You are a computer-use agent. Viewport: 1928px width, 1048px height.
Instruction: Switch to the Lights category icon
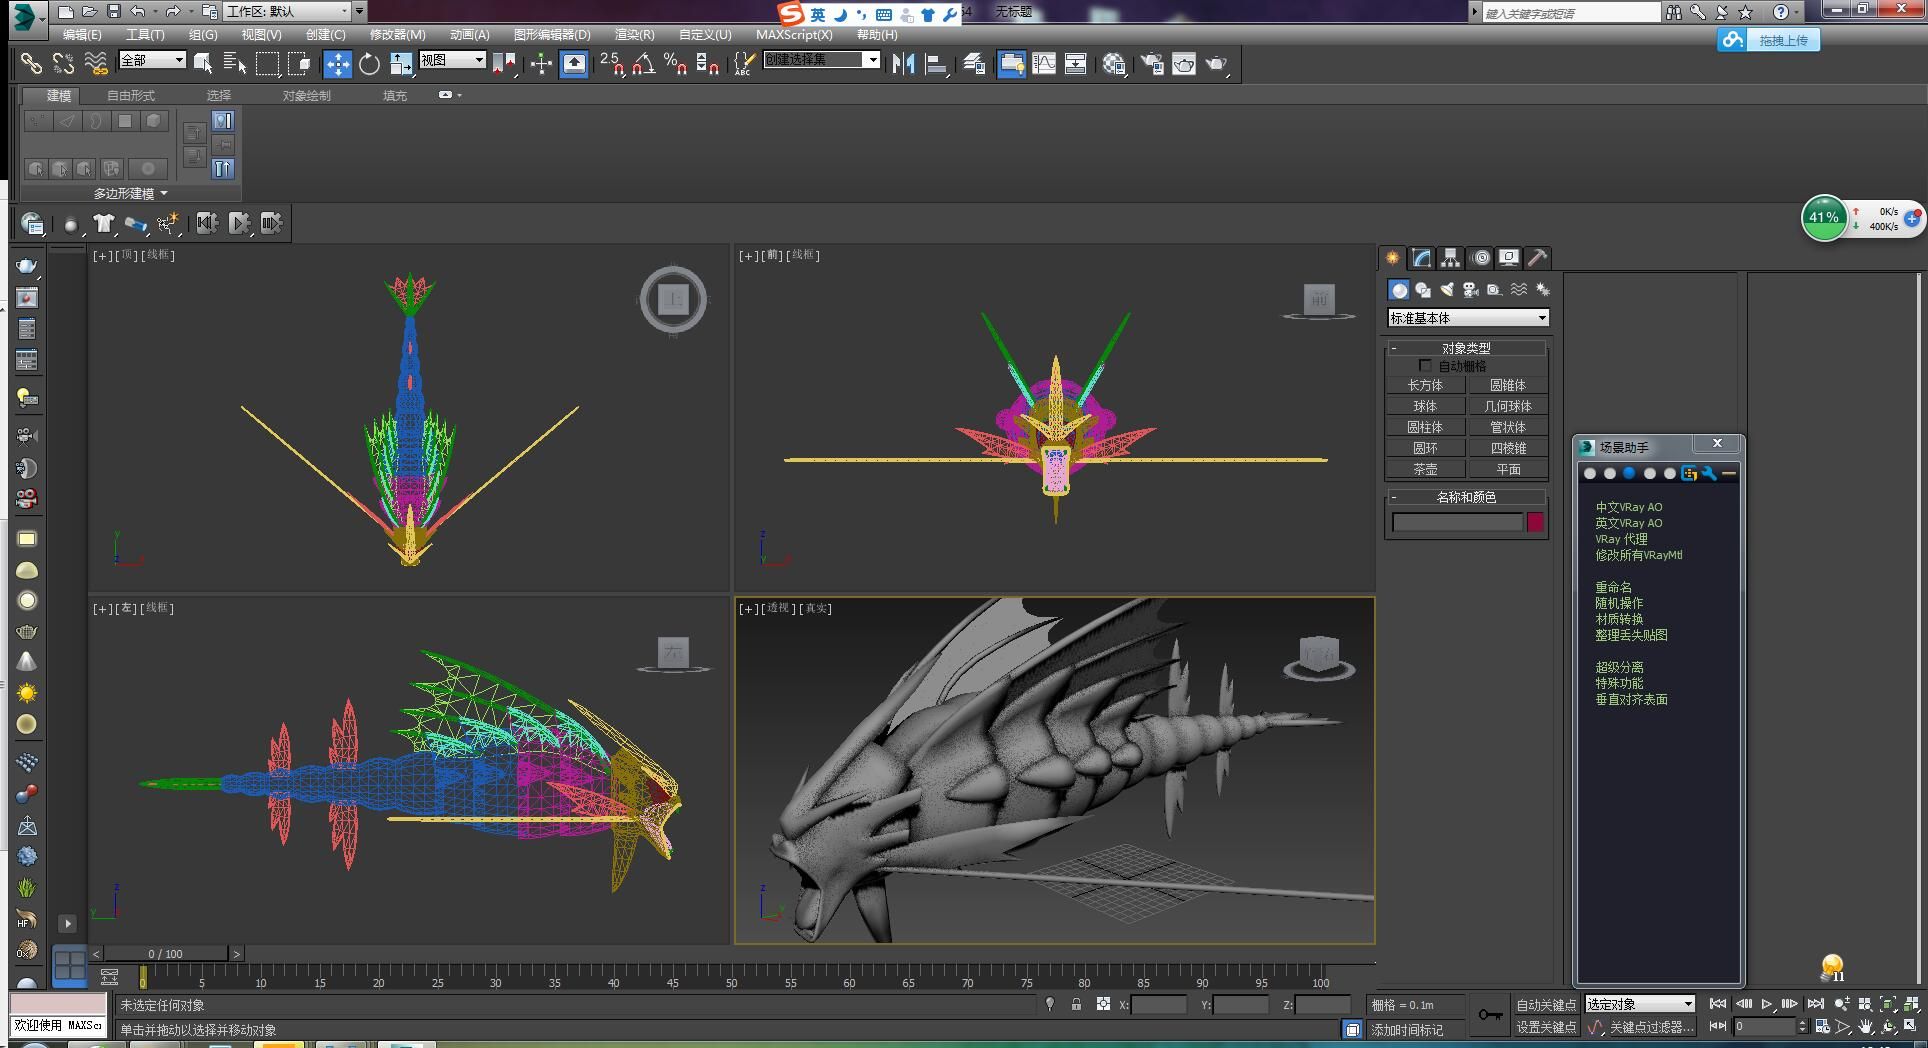pos(1446,290)
